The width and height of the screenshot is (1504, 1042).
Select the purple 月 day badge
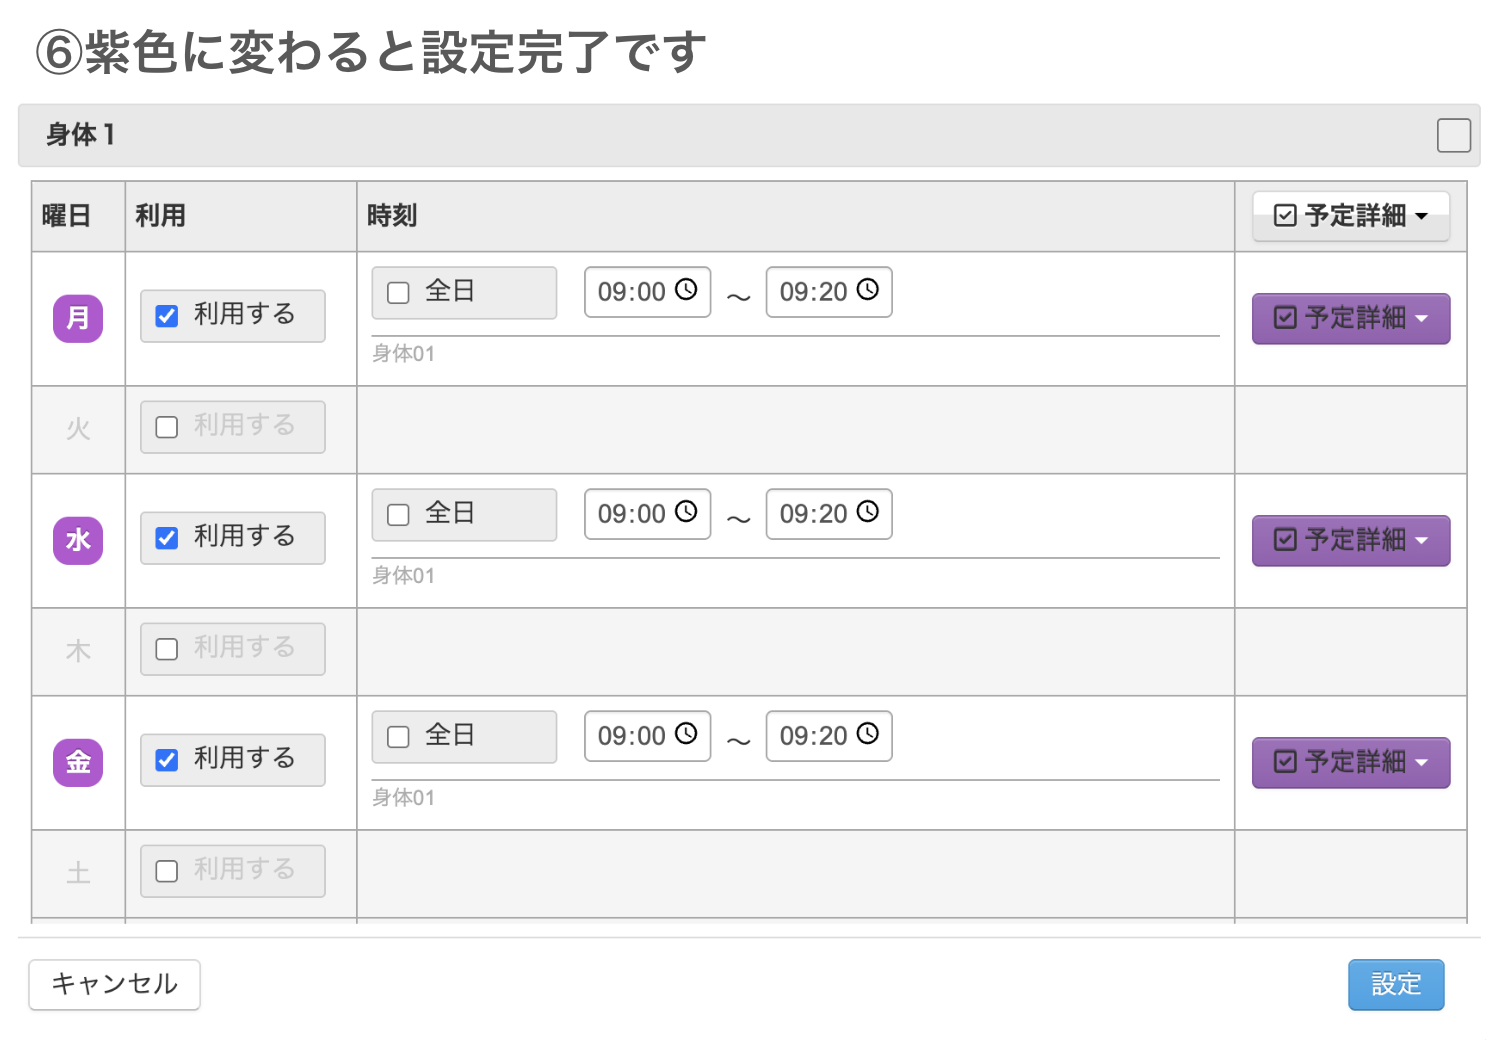tap(77, 318)
